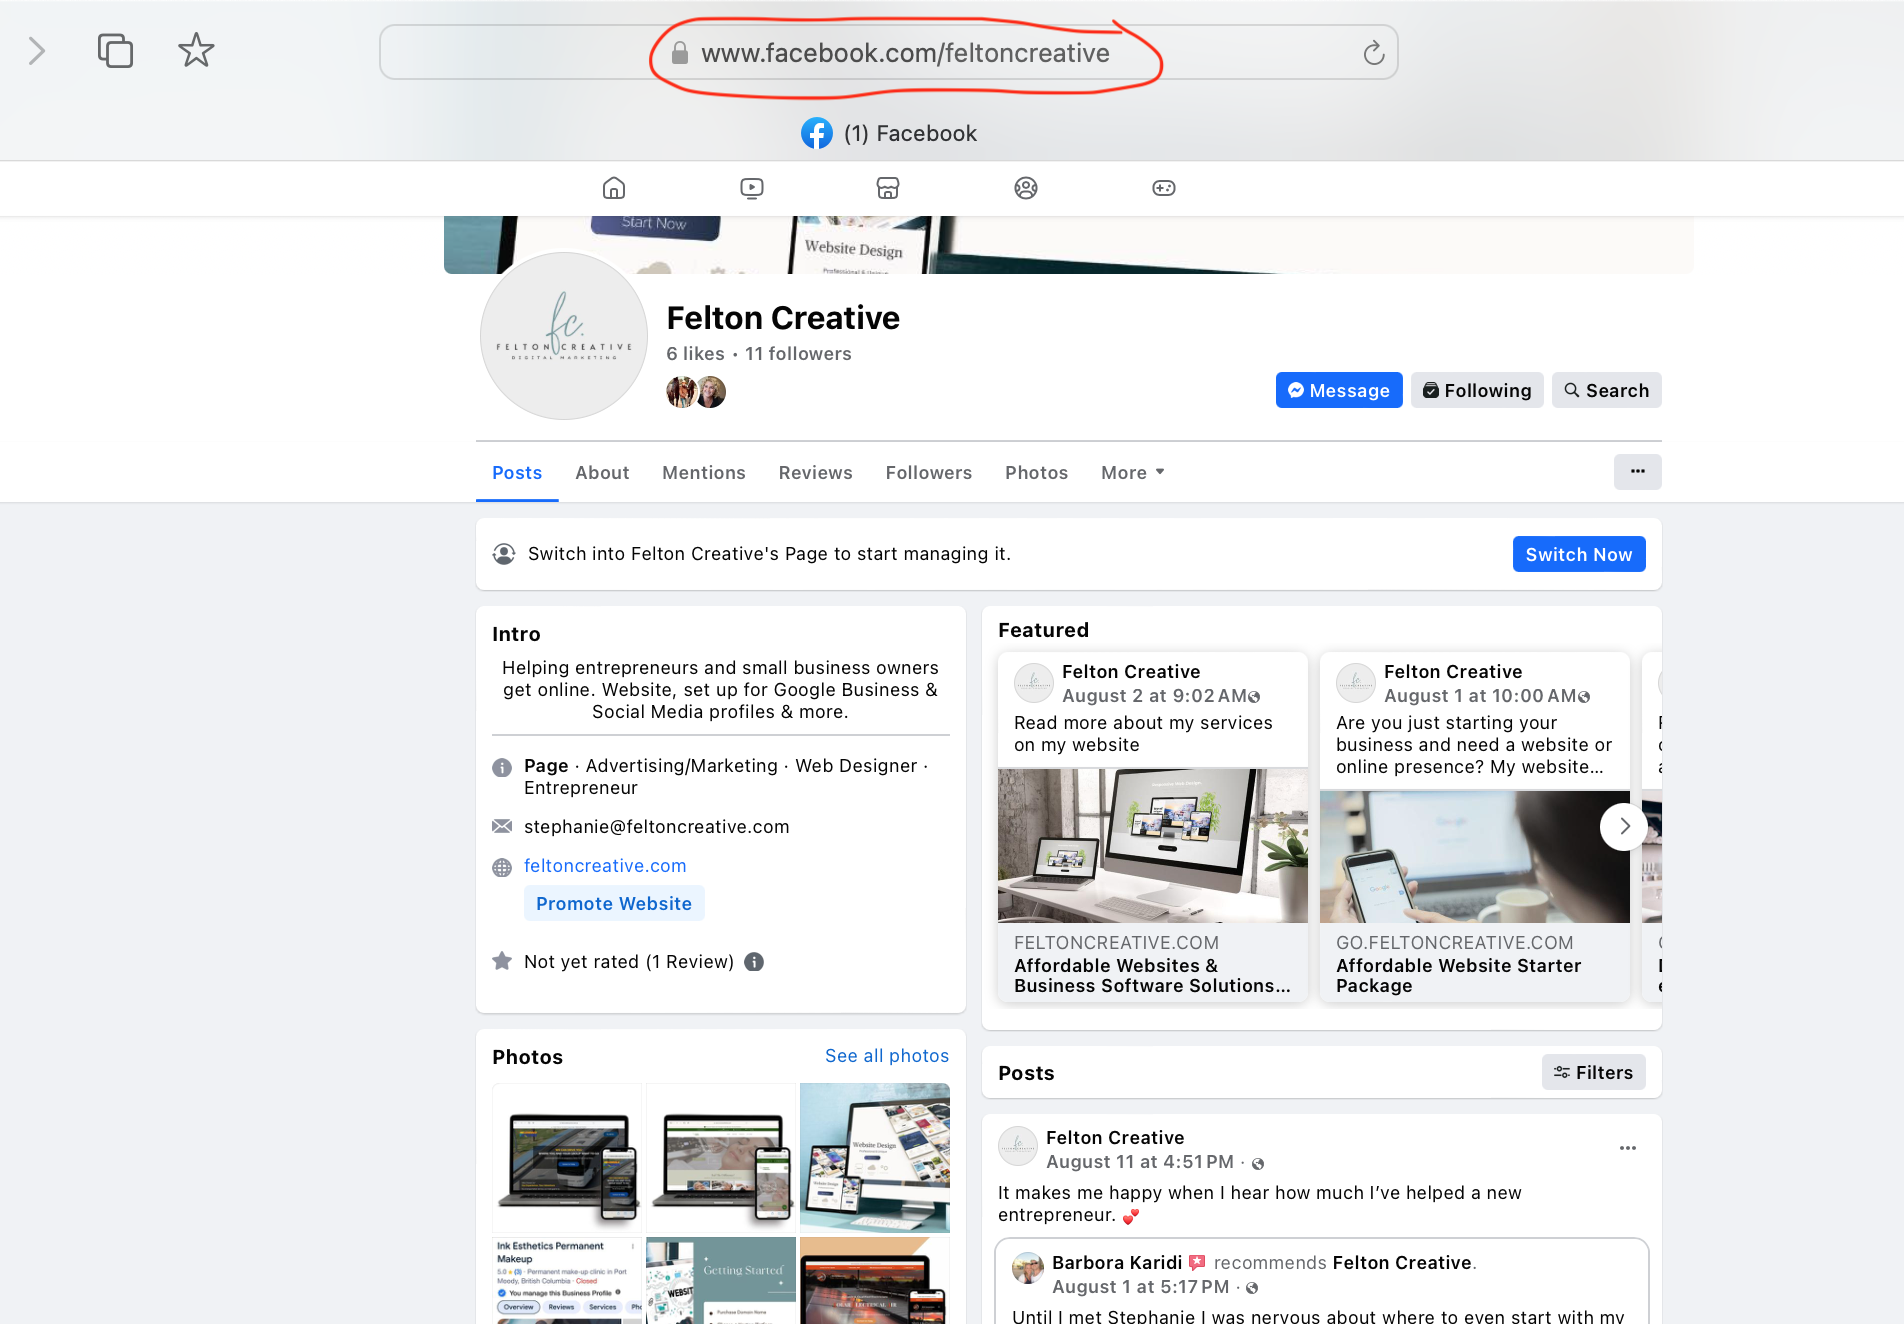
Task: Open the Website Design monitor photo thumbnail
Action: (875, 1158)
